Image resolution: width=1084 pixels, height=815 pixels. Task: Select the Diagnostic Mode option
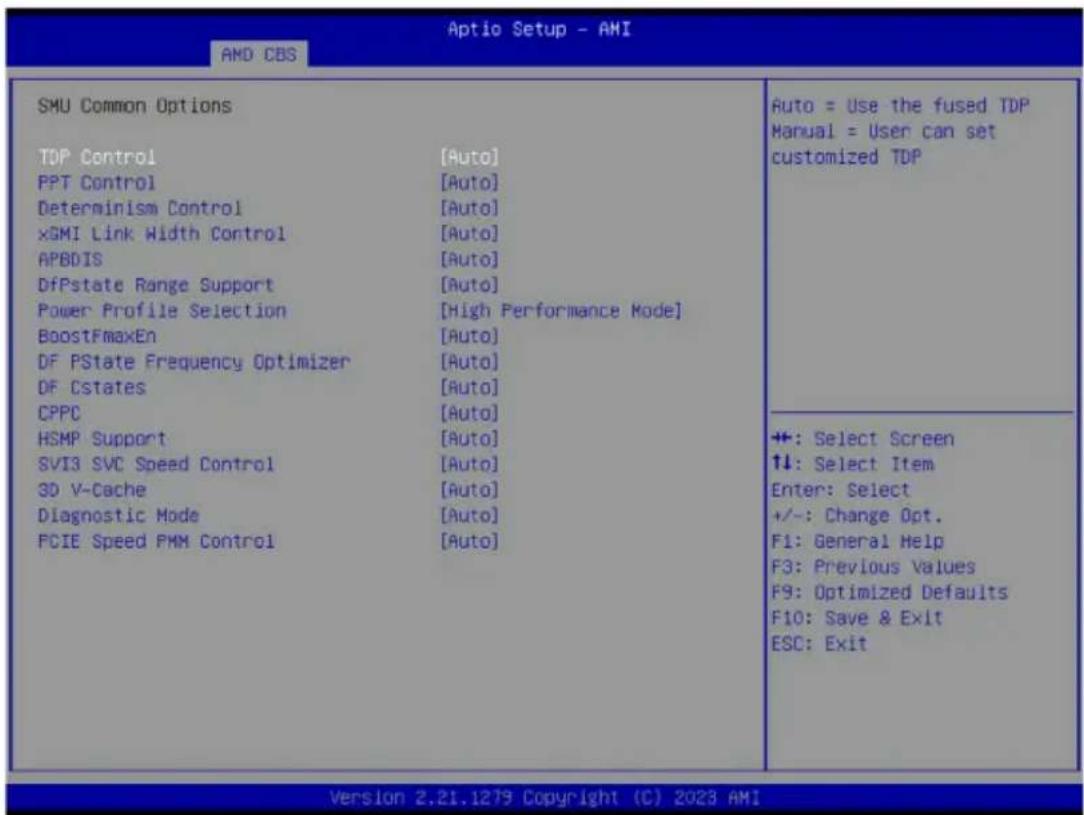tap(118, 515)
